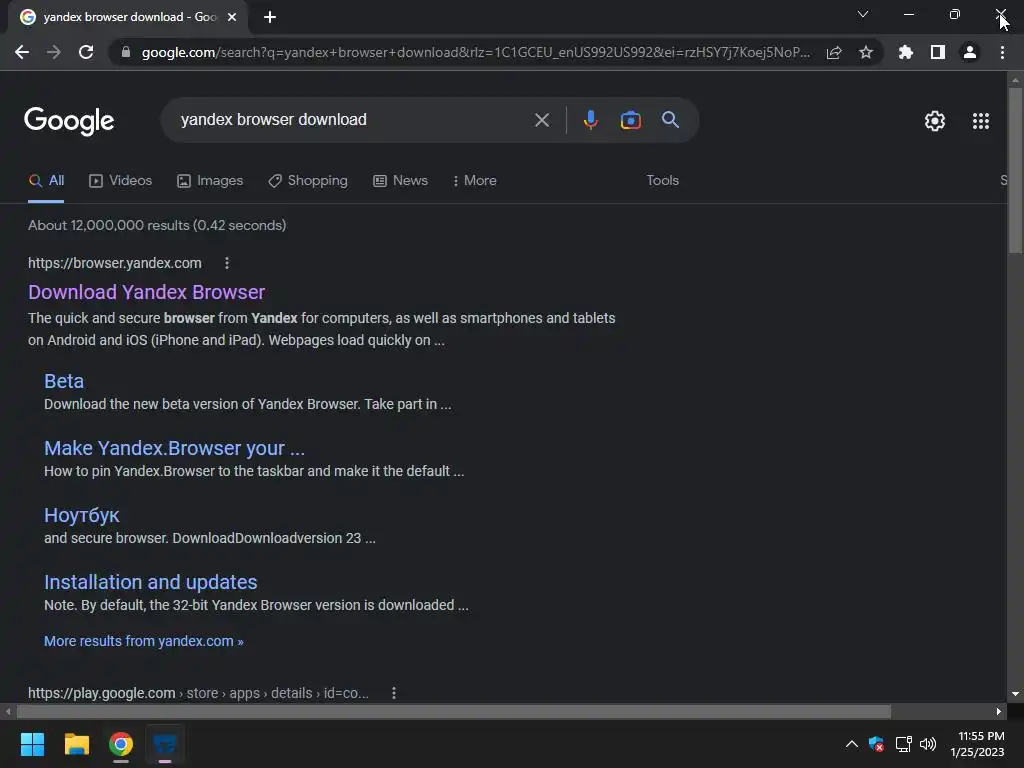This screenshot has height=768, width=1024.
Task: Click the play.google.com result URL
Action: tap(199, 693)
